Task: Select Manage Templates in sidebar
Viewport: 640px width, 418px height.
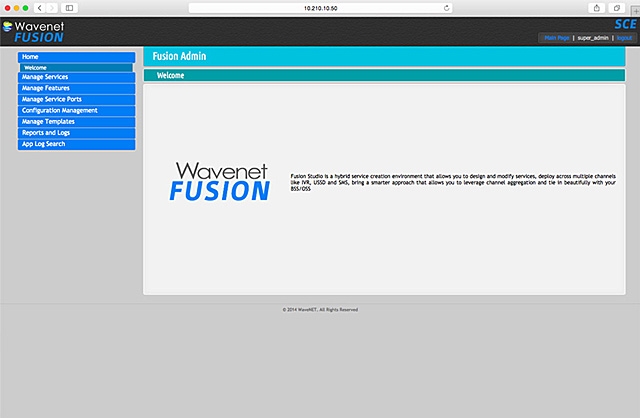Action: pyautogui.click(x=76, y=121)
